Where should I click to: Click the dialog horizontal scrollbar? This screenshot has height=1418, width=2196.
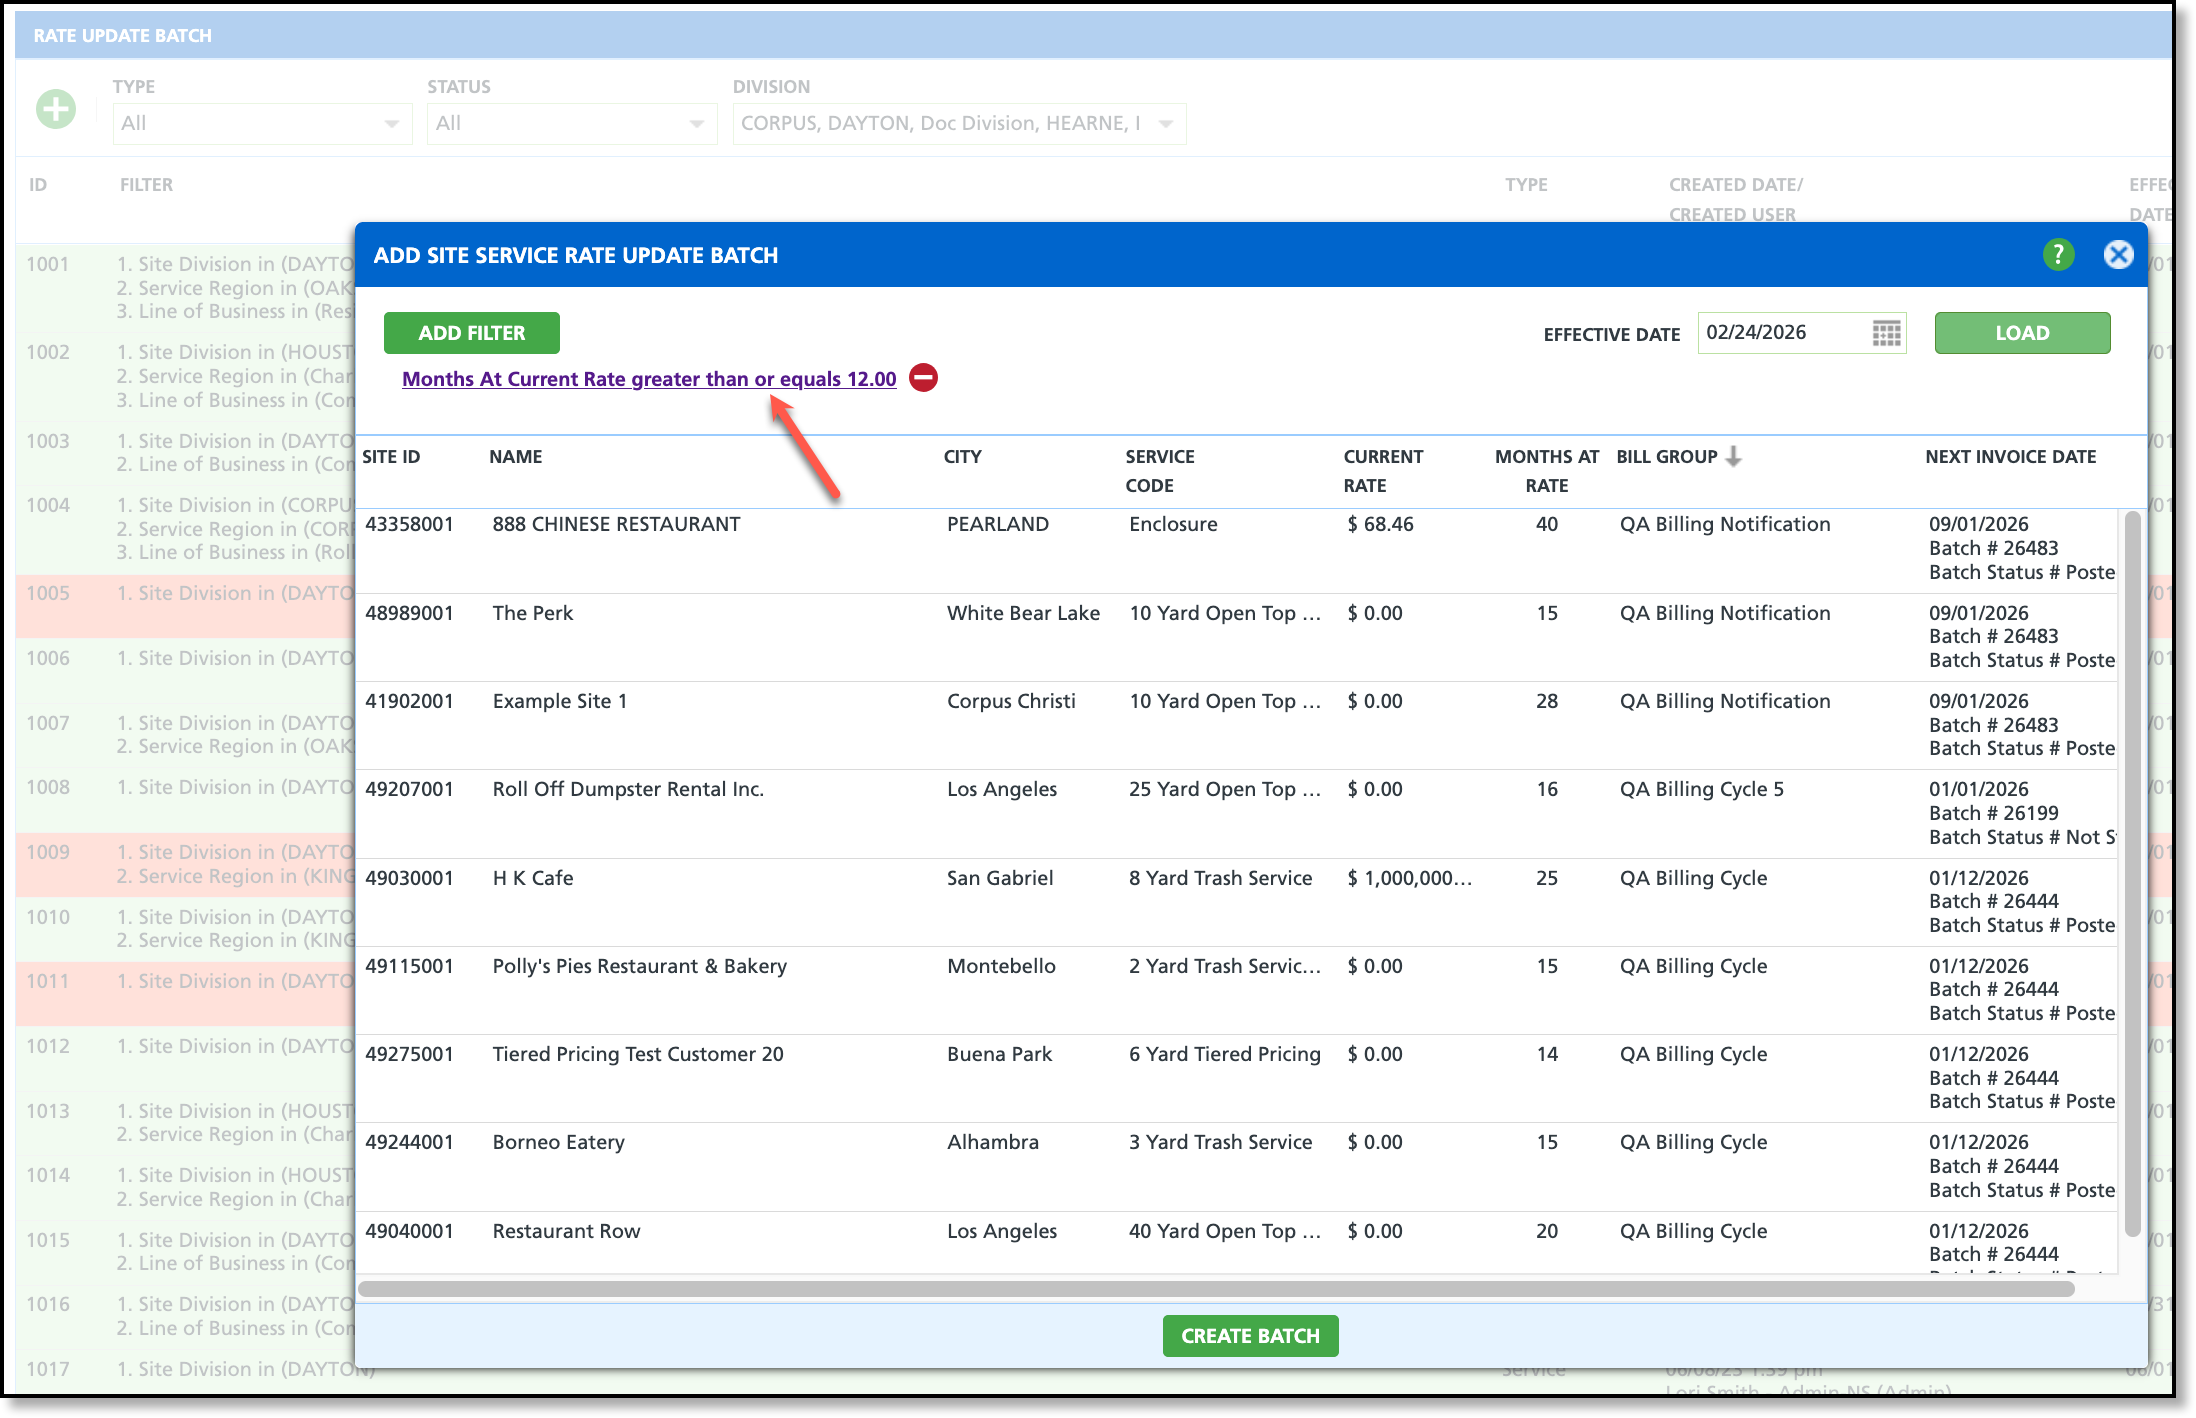pyautogui.click(x=1215, y=1289)
